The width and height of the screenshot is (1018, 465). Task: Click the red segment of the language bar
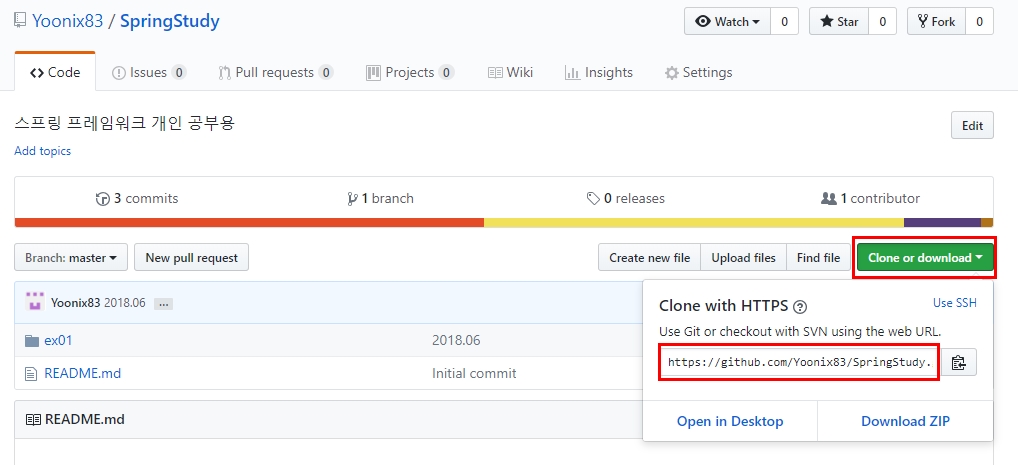[x=249, y=223]
